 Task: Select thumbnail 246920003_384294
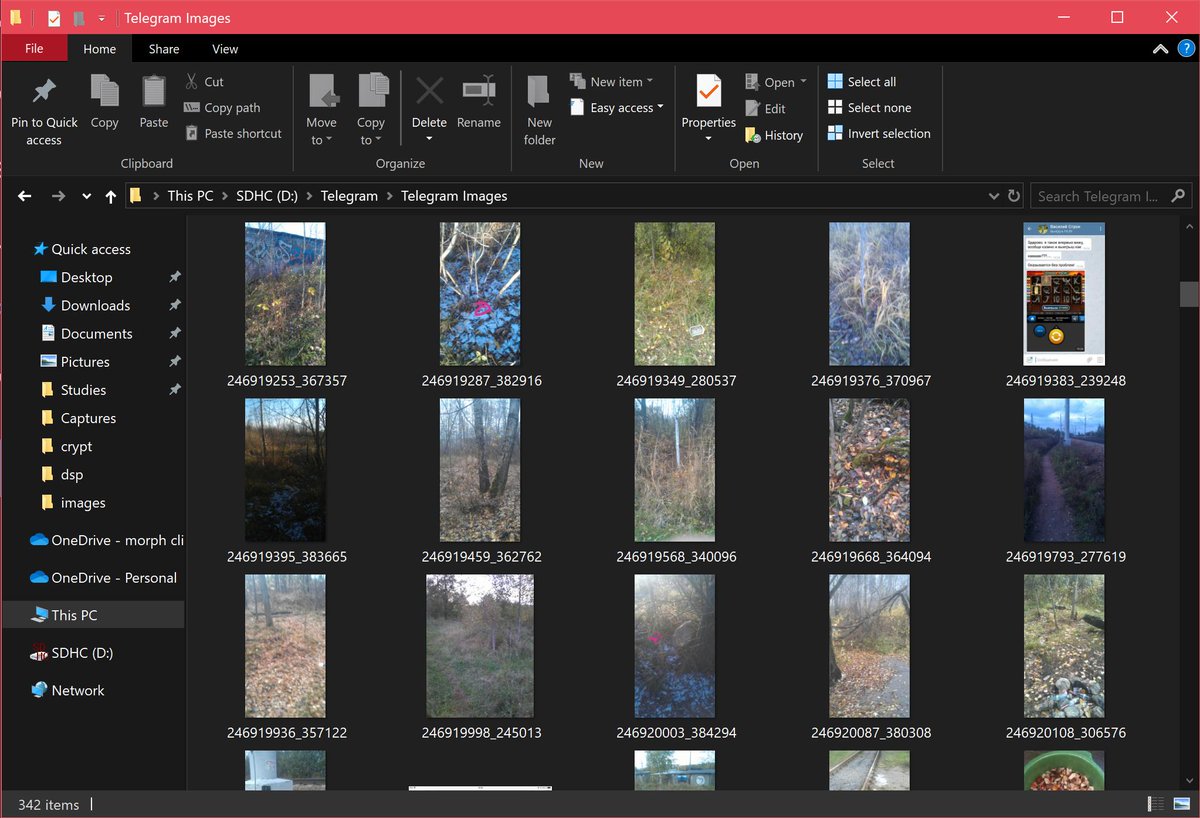pos(675,646)
